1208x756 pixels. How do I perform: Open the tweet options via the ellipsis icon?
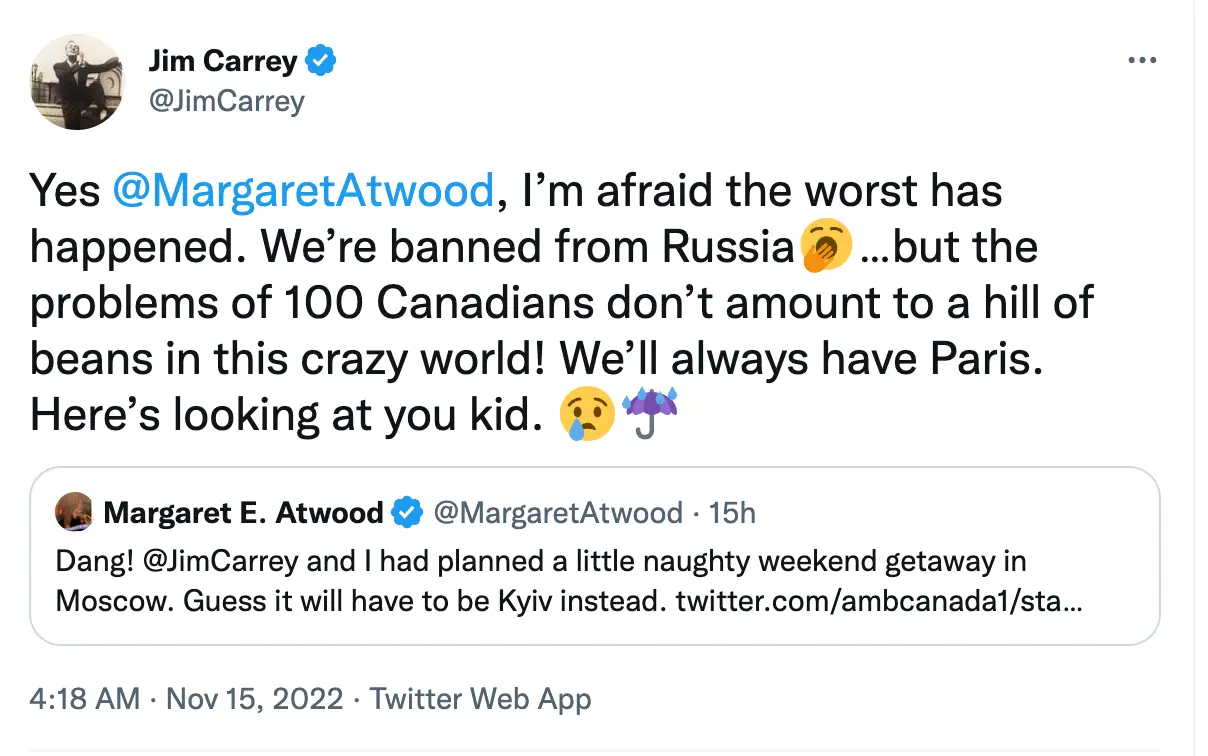click(1141, 60)
